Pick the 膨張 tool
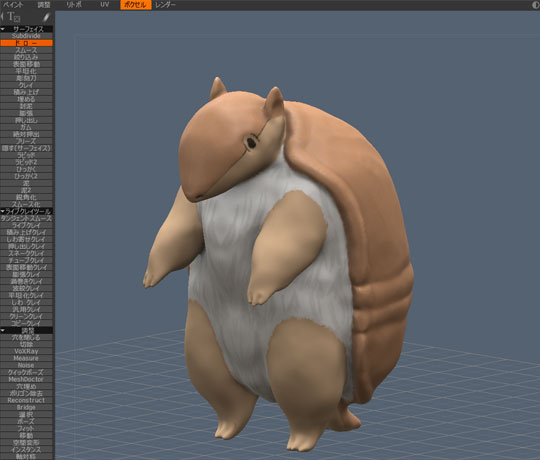540x460 pixels. coord(27,113)
